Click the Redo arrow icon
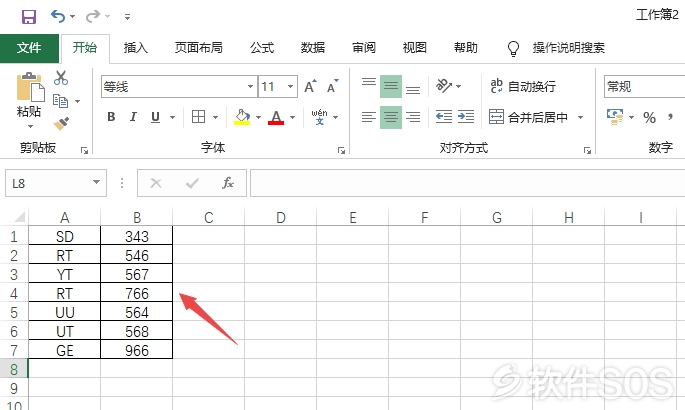The image size is (685, 410). click(93, 17)
